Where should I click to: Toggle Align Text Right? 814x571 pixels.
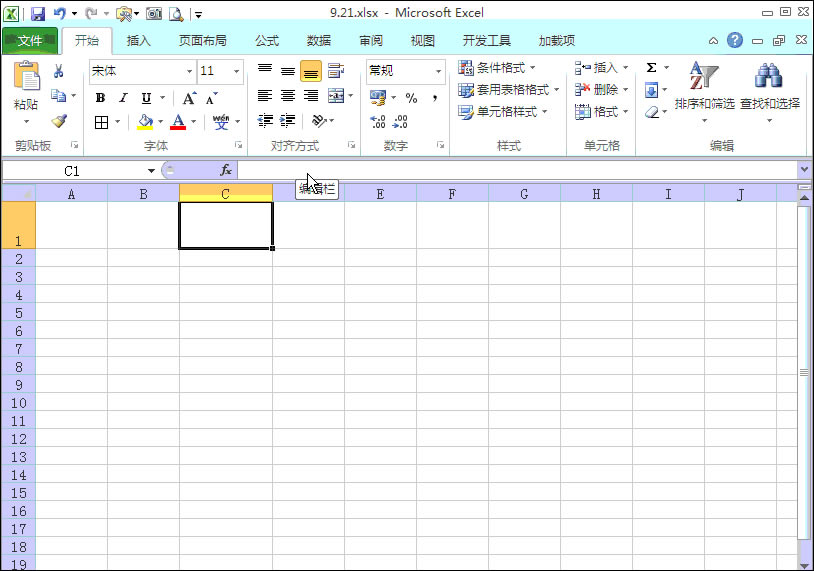tap(311, 96)
